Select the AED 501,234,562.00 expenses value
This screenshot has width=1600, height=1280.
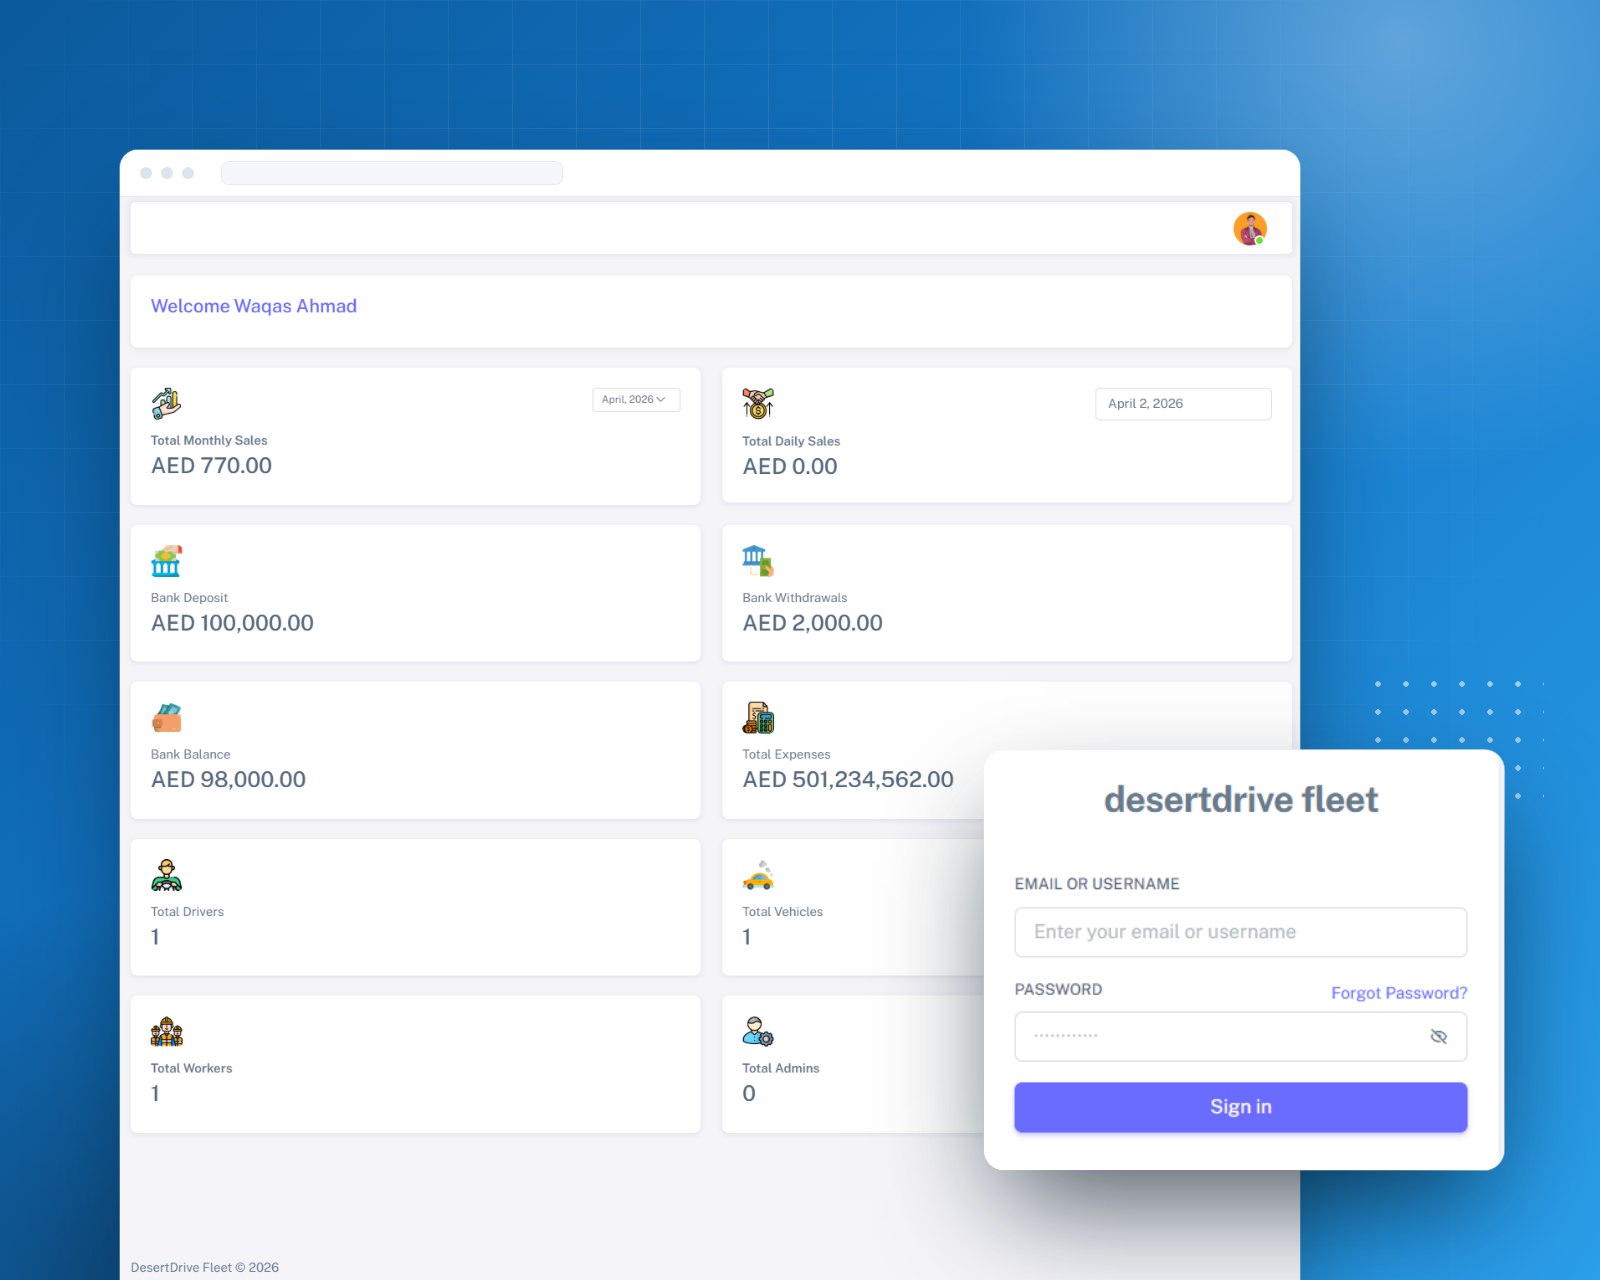848,779
